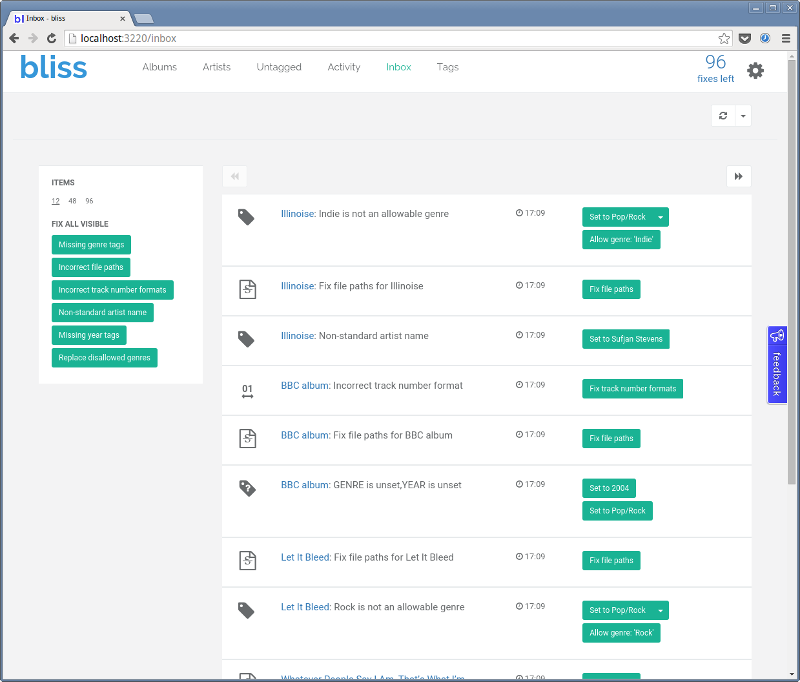Reload the page in browser
The width and height of the screenshot is (800, 682).
click(x=52, y=38)
